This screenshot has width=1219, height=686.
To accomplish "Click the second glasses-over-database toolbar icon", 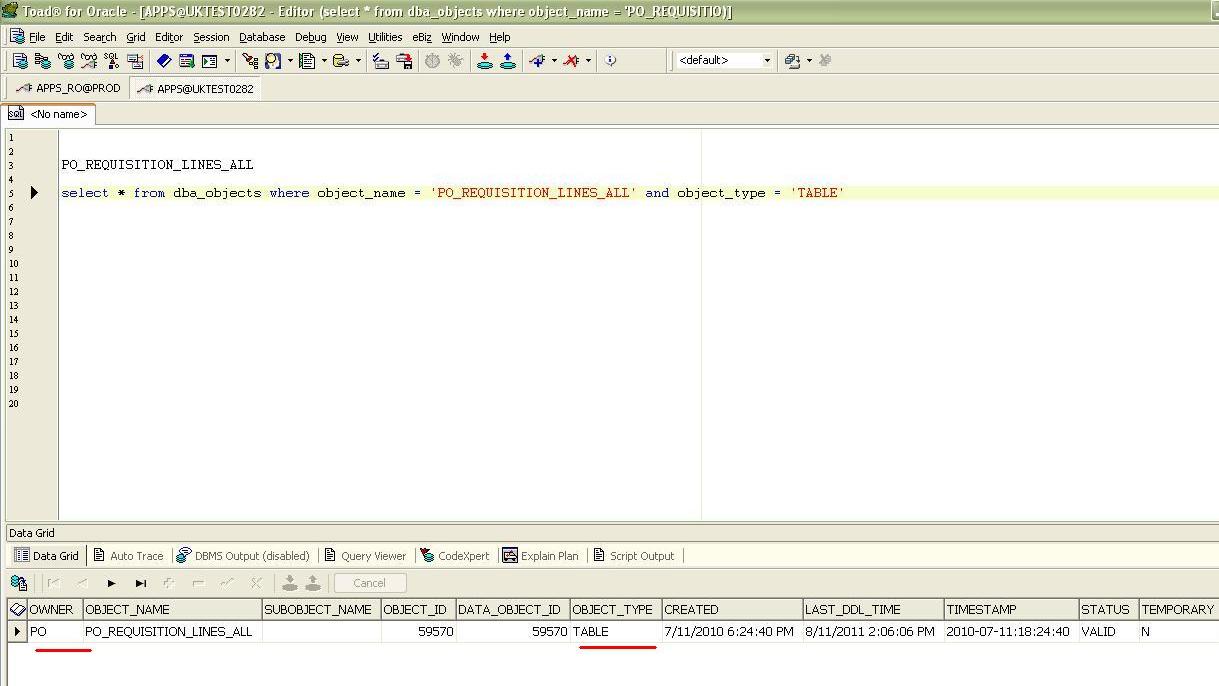I will [x=89, y=60].
